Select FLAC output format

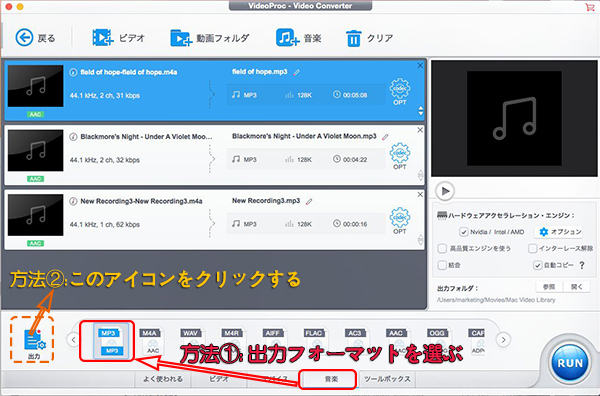[315, 341]
